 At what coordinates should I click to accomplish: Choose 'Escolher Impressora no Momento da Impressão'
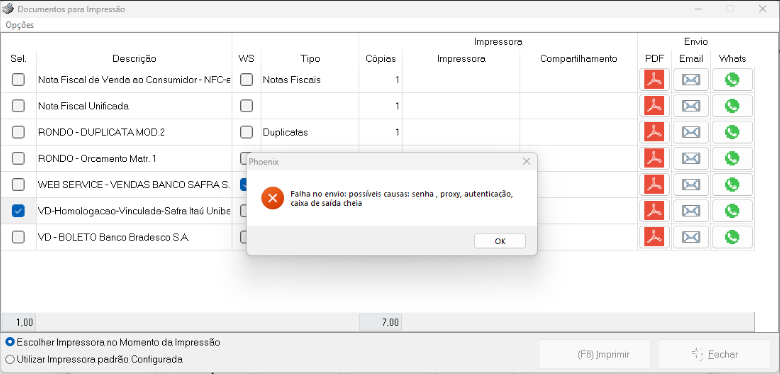113,343
